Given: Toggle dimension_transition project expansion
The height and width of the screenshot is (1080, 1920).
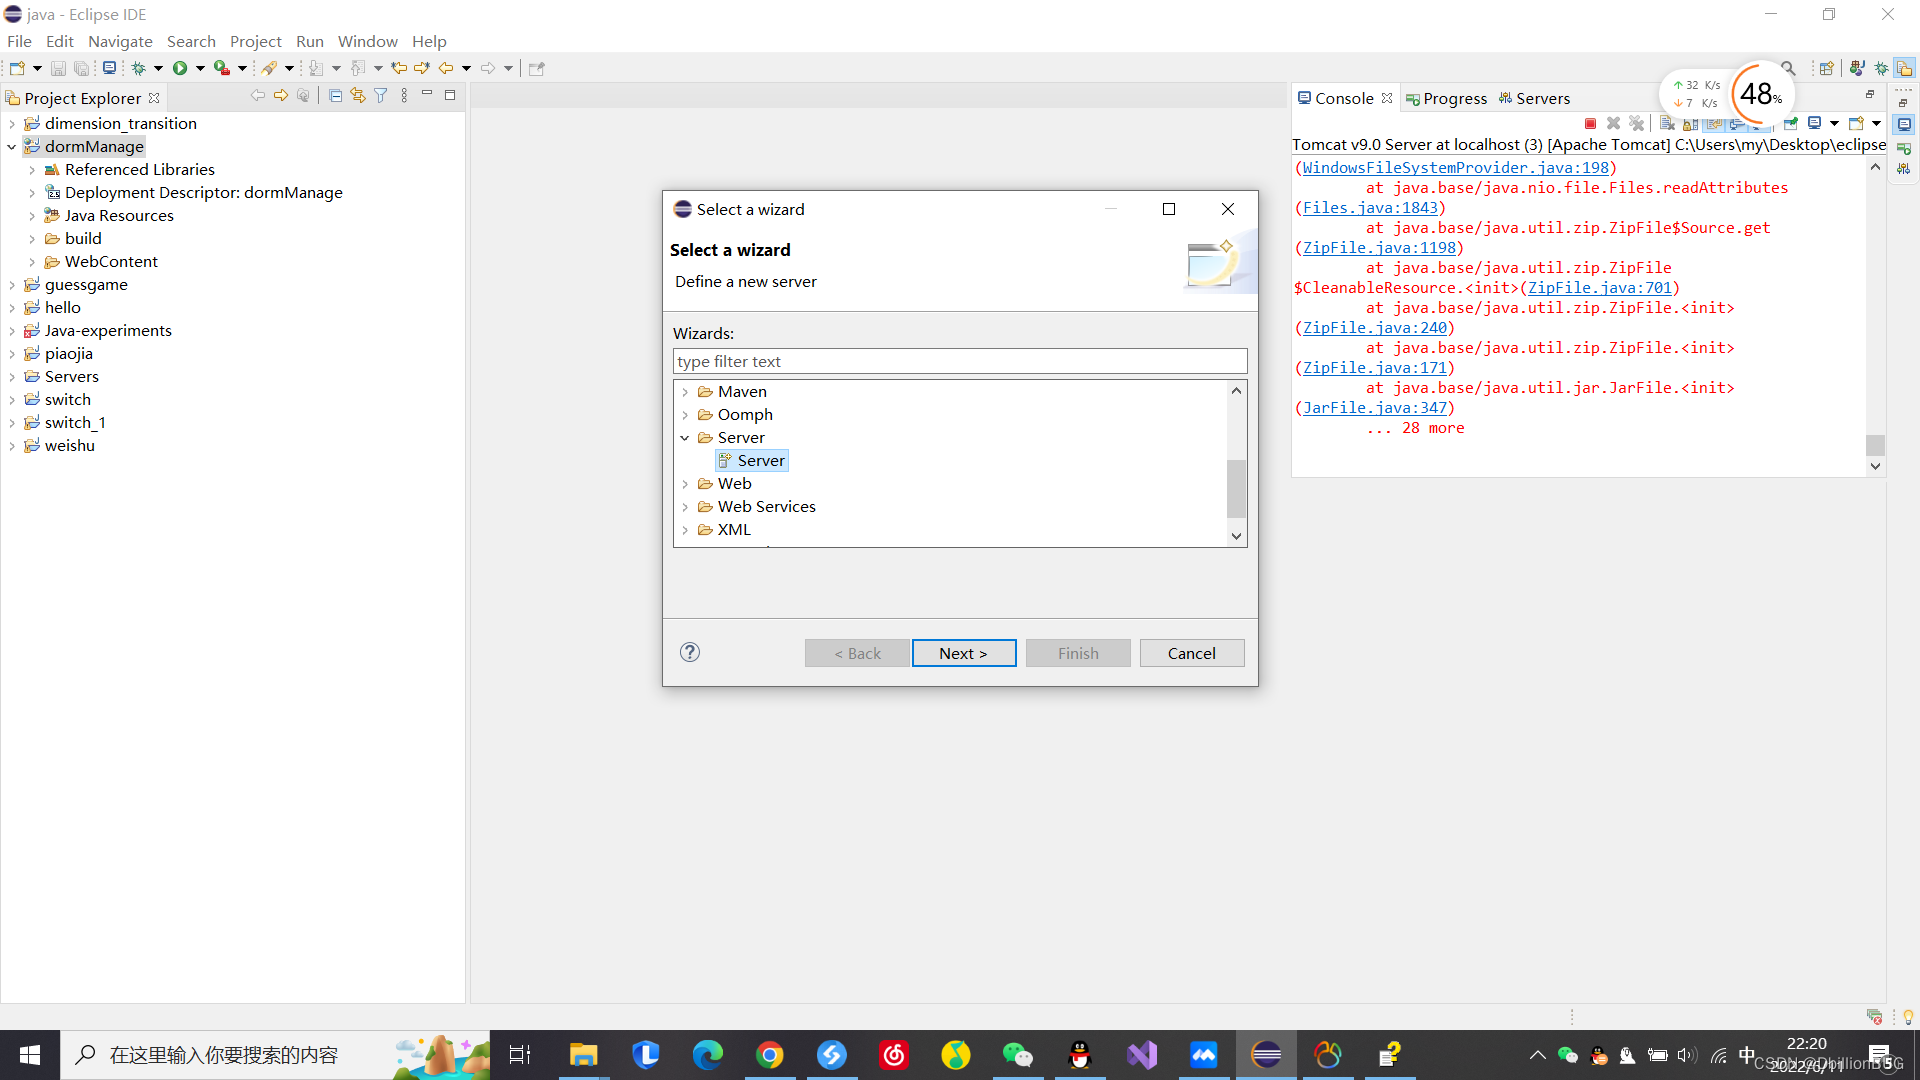Looking at the screenshot, I should 13,123.
